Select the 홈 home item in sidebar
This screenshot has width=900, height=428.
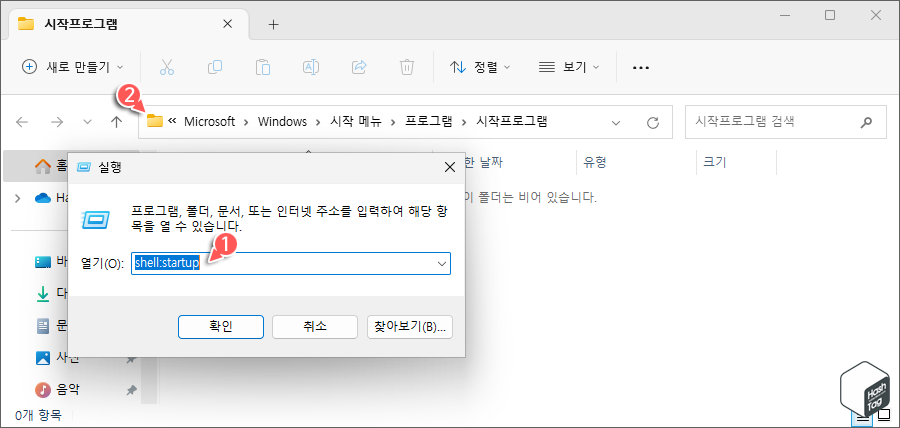pos(51,166)
